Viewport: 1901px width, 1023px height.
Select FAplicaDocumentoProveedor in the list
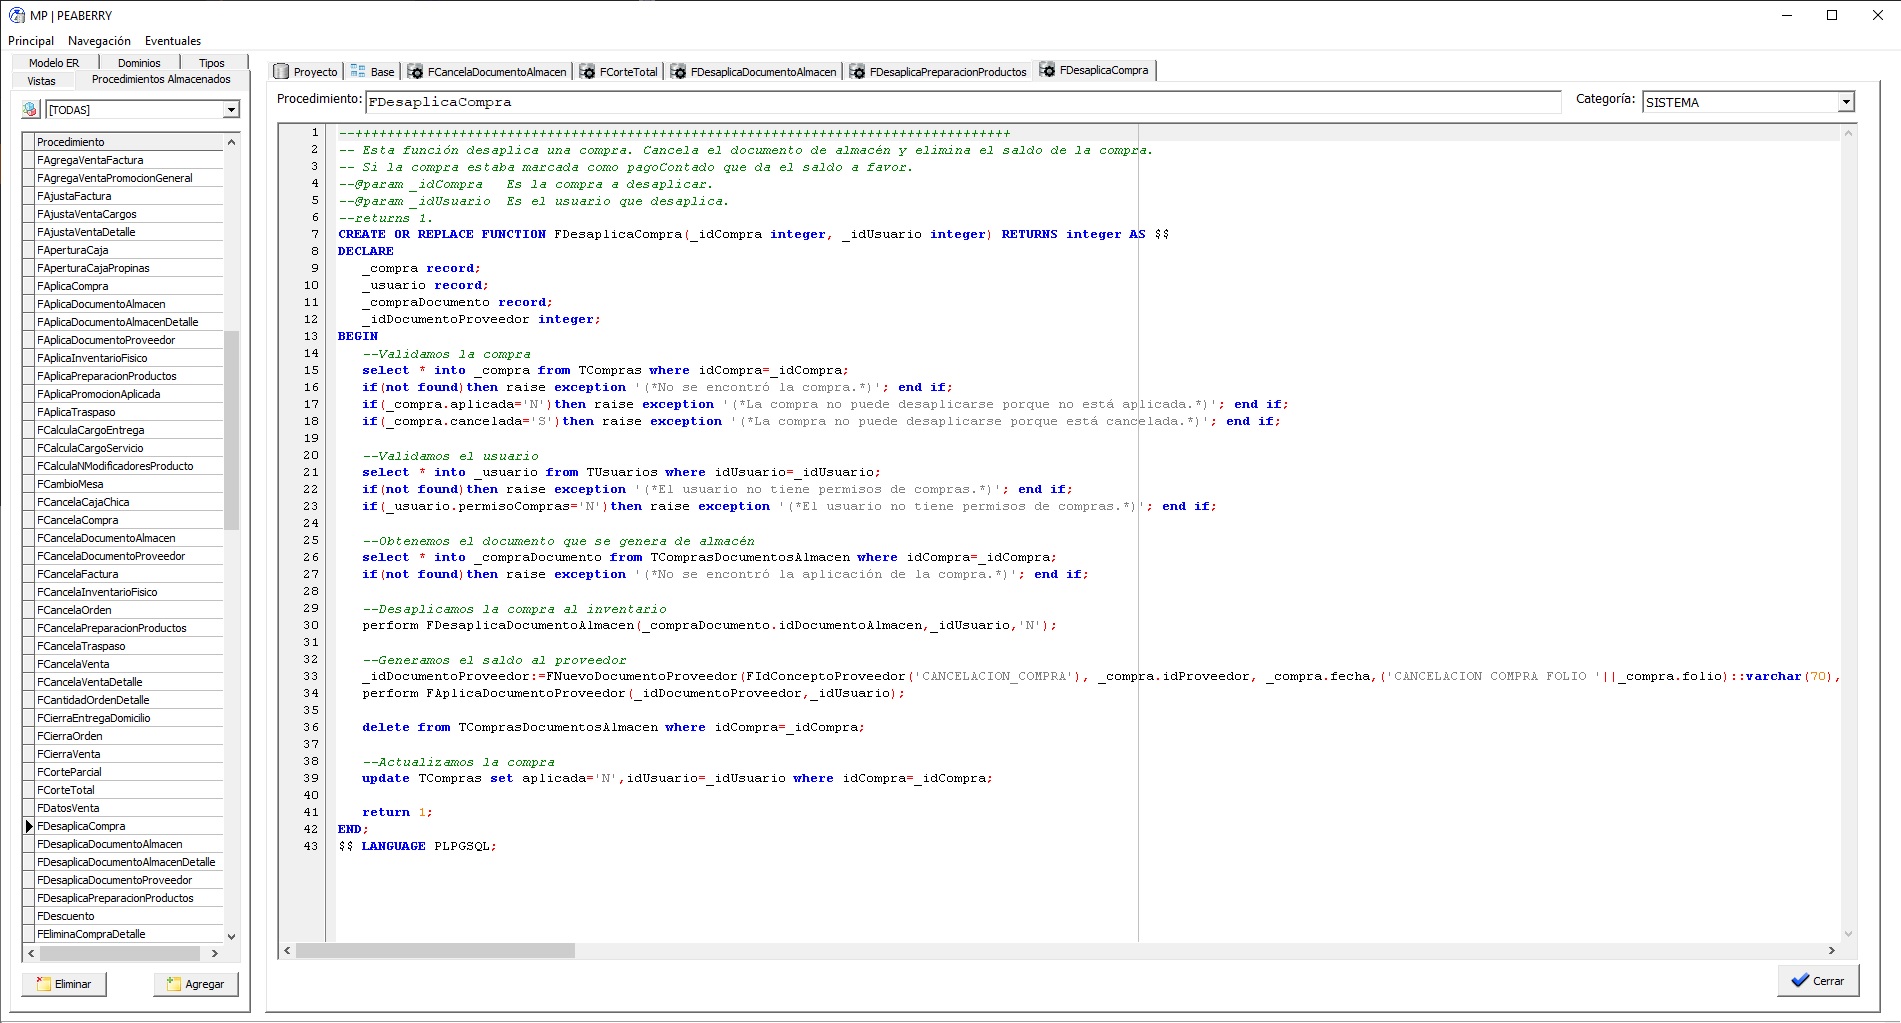129,340
